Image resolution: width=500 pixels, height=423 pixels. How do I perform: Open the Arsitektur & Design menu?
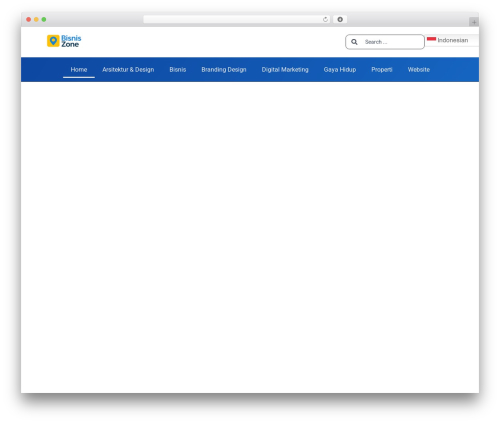[128, 70]
